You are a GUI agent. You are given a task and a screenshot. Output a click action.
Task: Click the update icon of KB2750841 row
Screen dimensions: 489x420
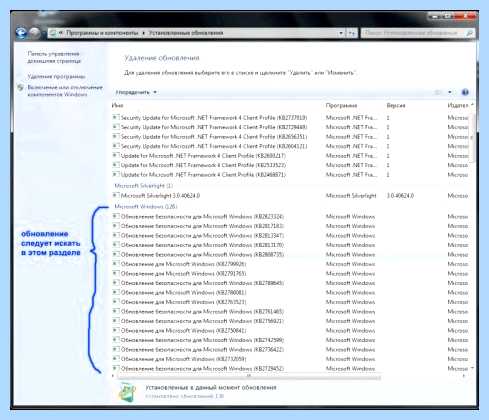[115, 330]
